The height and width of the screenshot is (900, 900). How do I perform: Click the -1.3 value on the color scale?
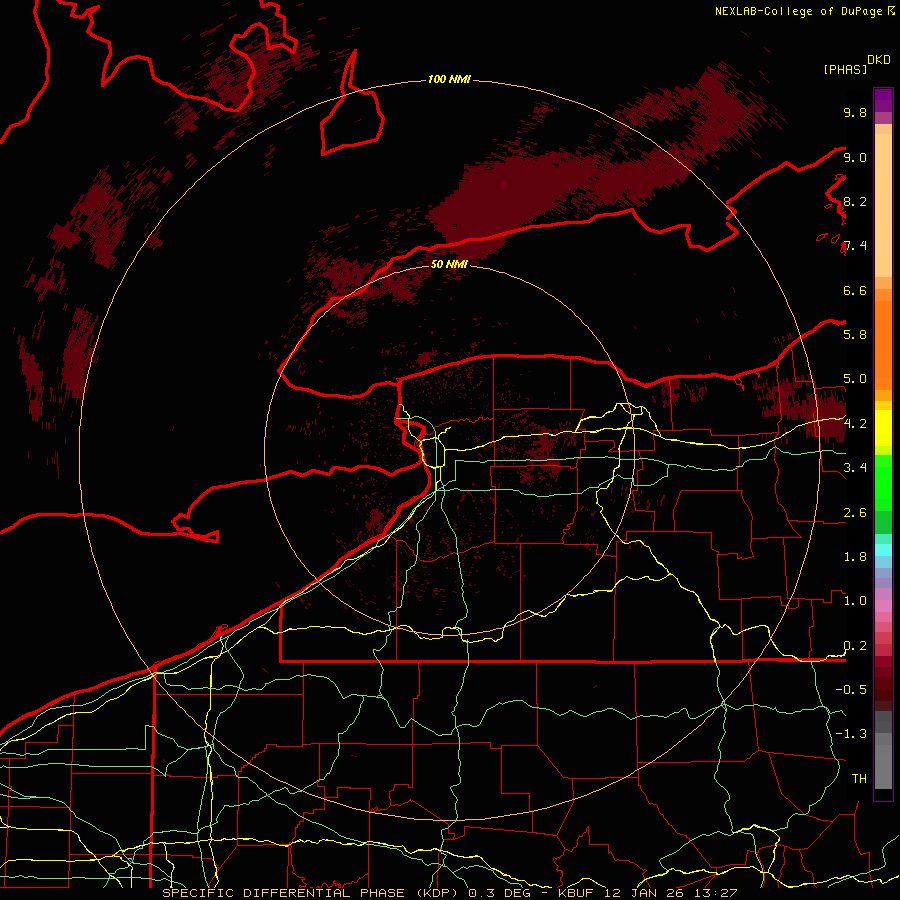coord(851,734)
